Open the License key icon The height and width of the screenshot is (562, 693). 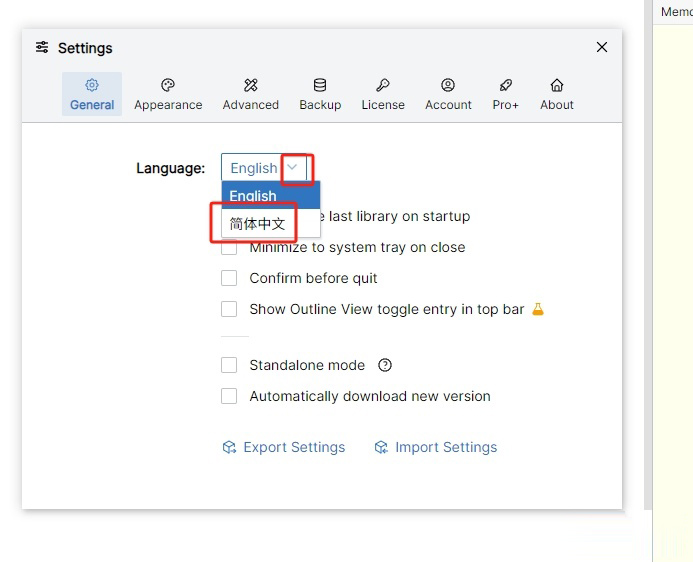(x=383, y=86)
